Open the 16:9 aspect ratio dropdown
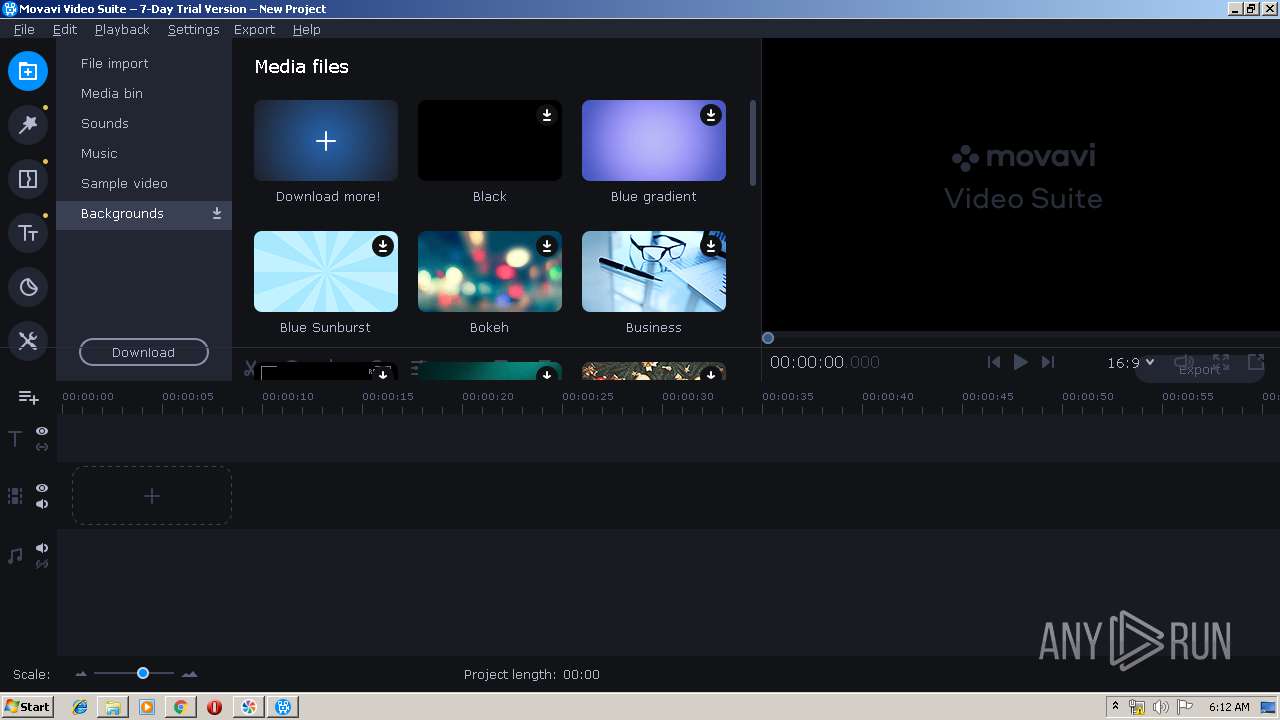 tap(1130, 363)
